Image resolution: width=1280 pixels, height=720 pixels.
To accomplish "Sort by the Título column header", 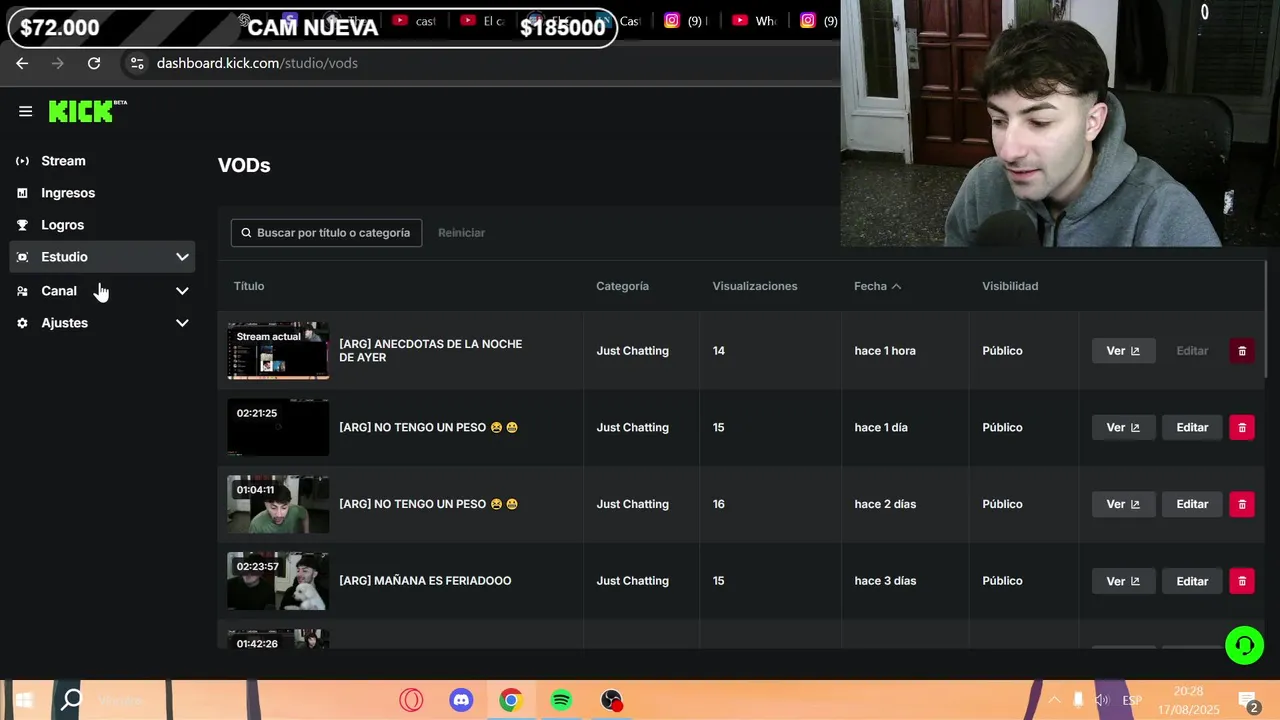I will [x=249, y=286].
